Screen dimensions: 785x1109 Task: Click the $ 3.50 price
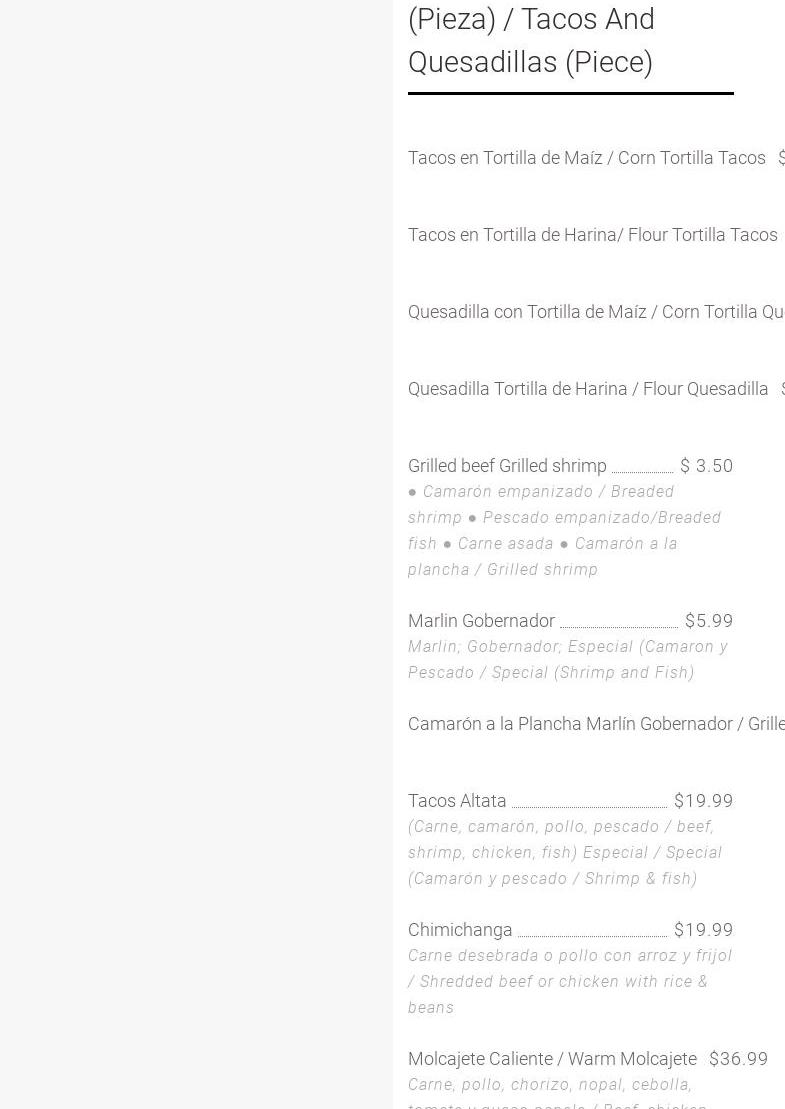point(706,466)
